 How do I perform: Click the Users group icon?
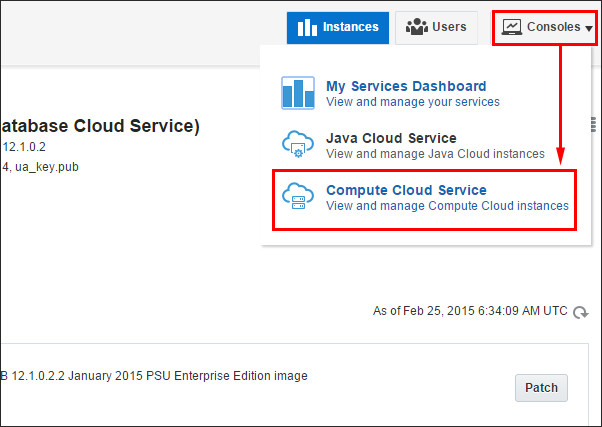pyautogui.click(x=417, y=27)
